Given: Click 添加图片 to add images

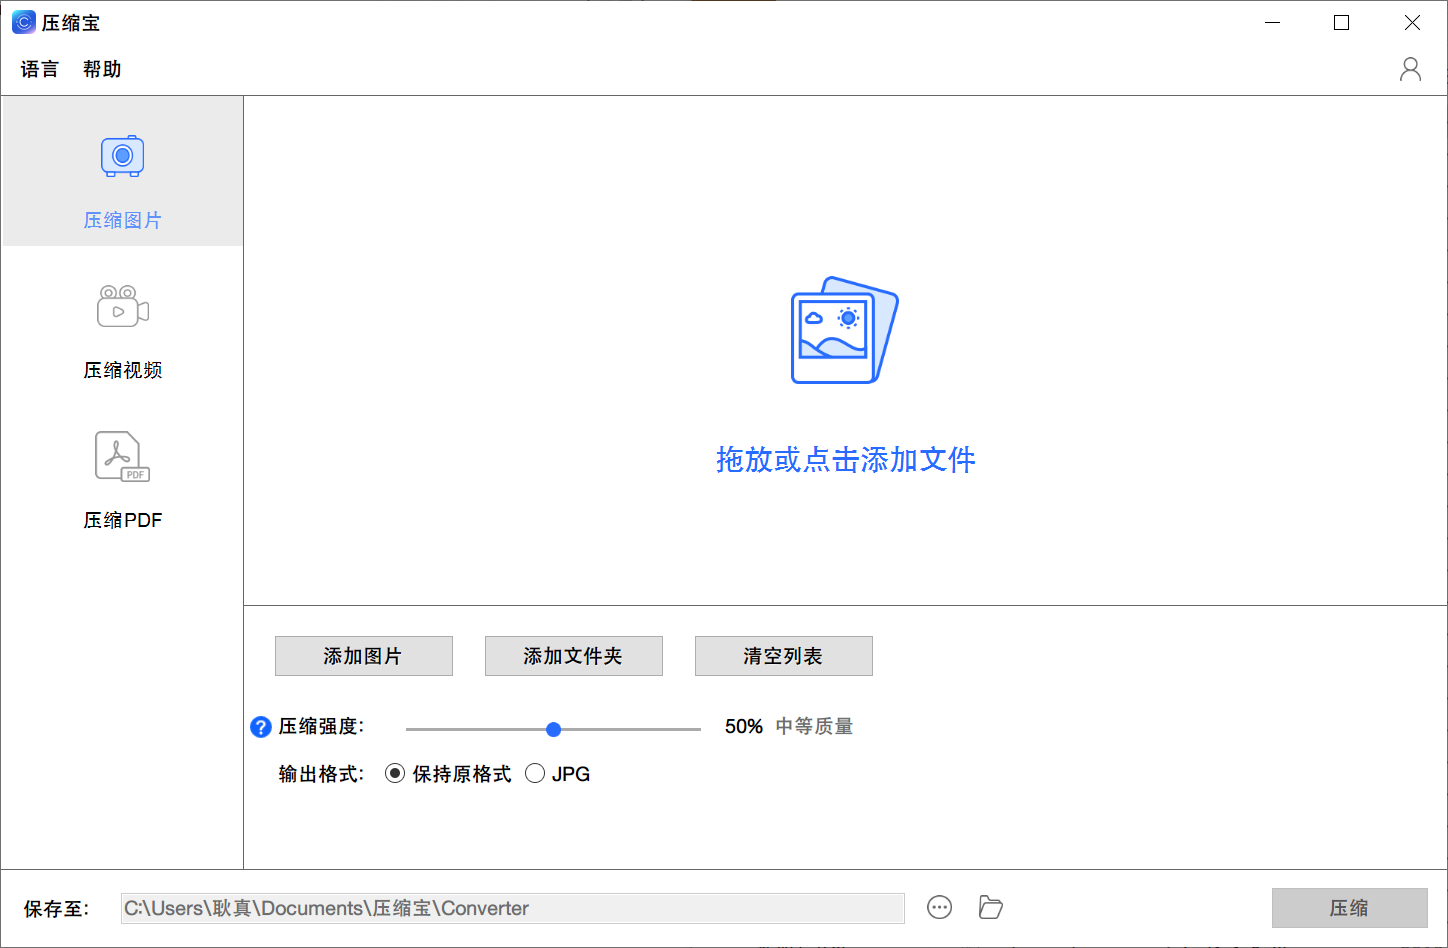Looking at the screenshot, I should (x=363, y=656).
